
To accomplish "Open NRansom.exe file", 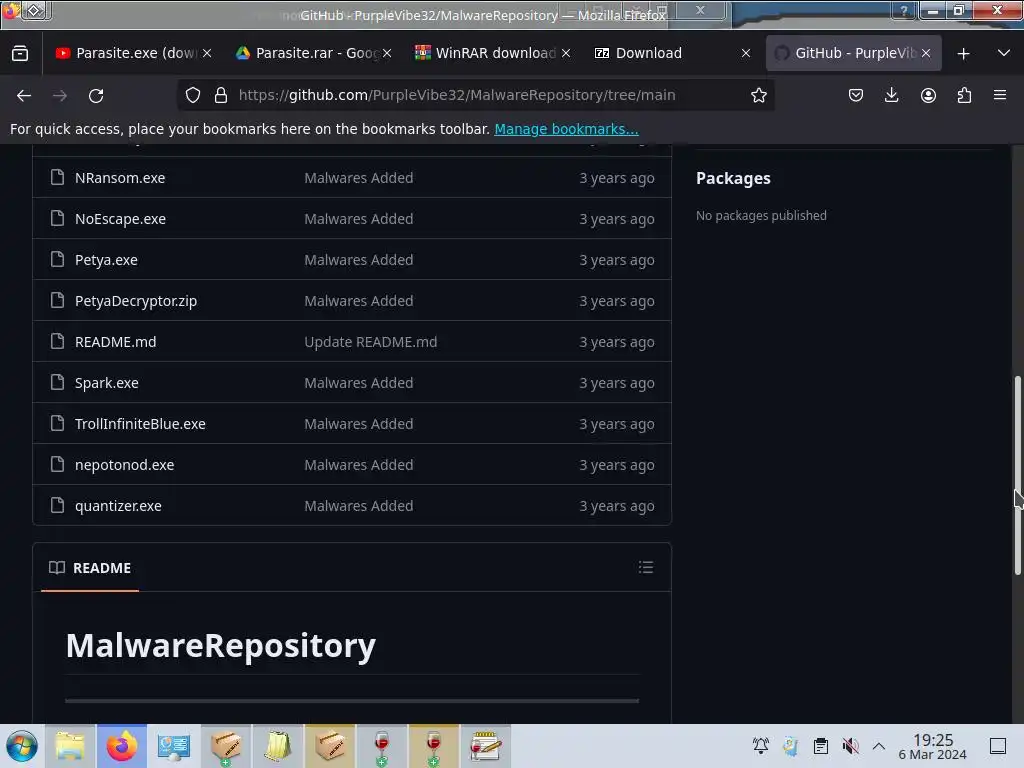I will click(x=120, y=178).
